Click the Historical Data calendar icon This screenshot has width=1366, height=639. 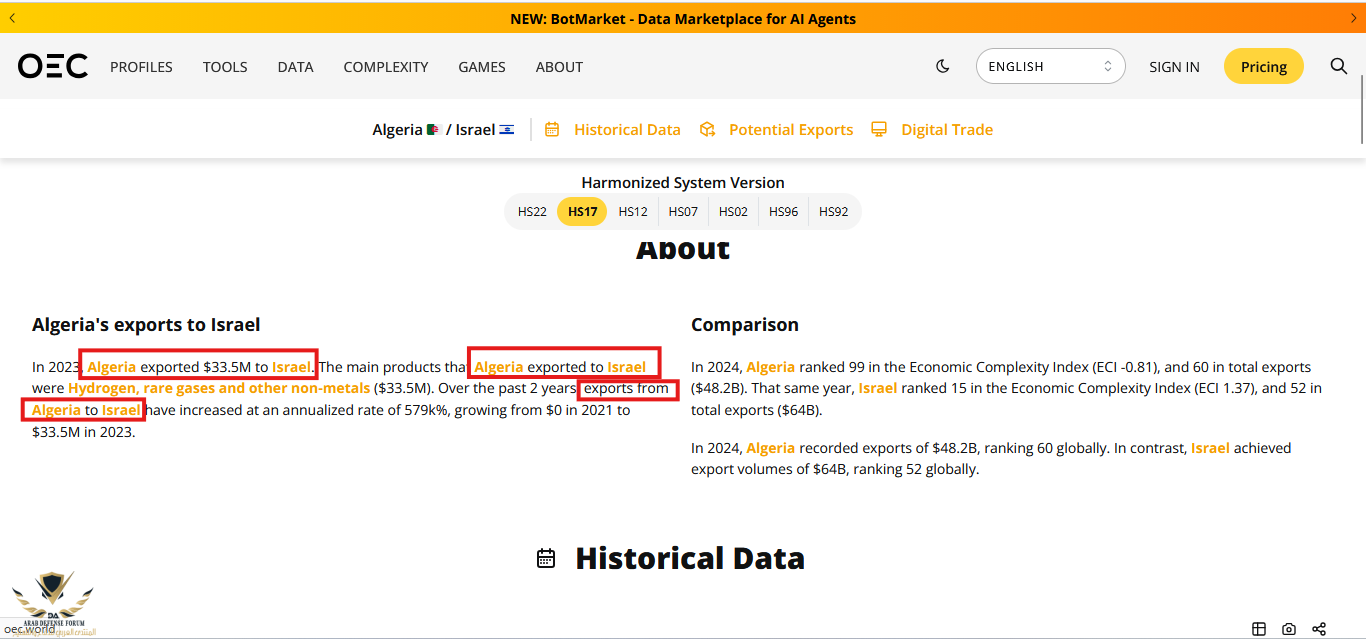point(552,129)
